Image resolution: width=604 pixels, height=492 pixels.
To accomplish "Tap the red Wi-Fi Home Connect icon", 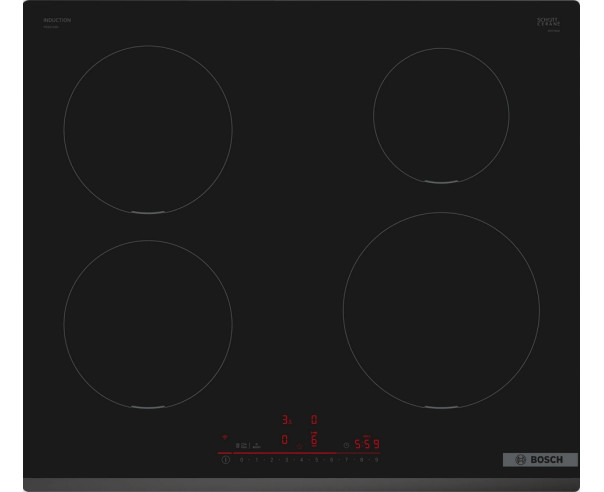I will click(225, 437).
